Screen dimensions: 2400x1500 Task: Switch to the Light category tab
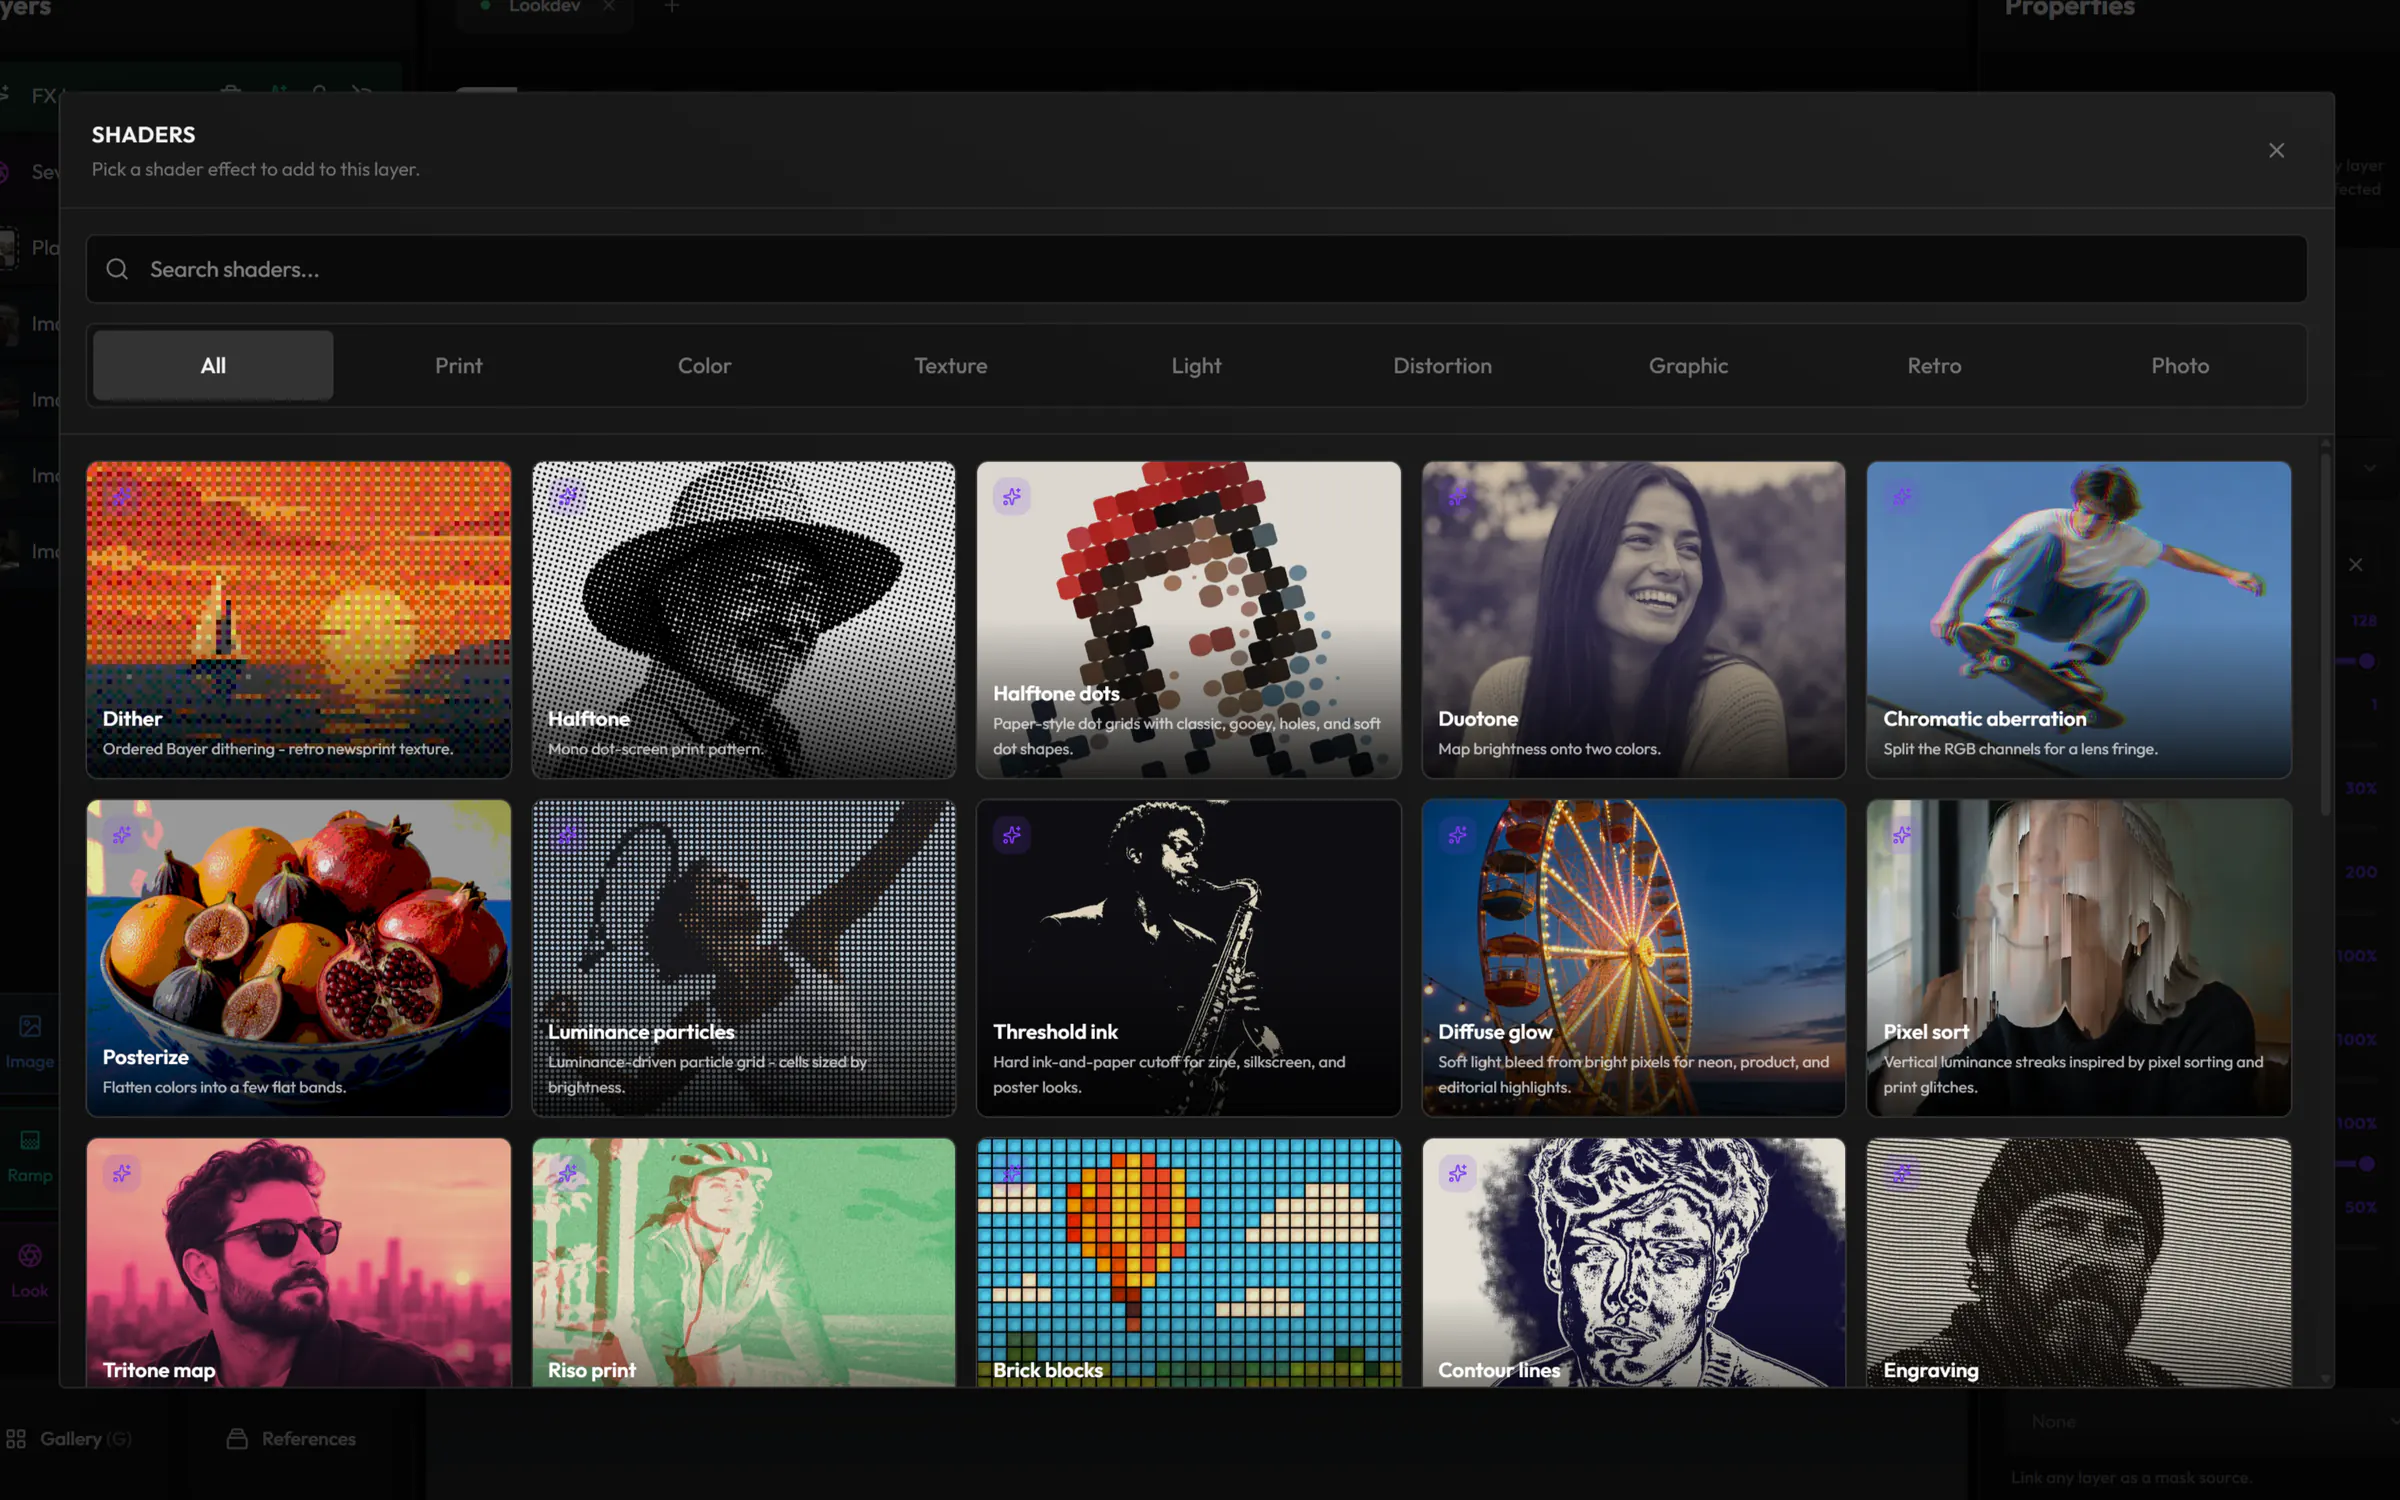click(1197, 366)
